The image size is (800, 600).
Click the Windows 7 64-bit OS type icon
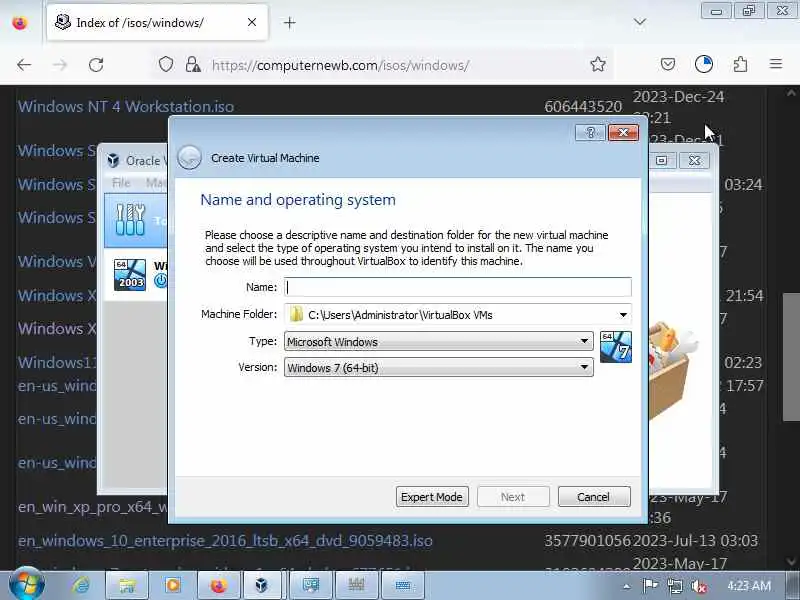click(x=616, y=347)
